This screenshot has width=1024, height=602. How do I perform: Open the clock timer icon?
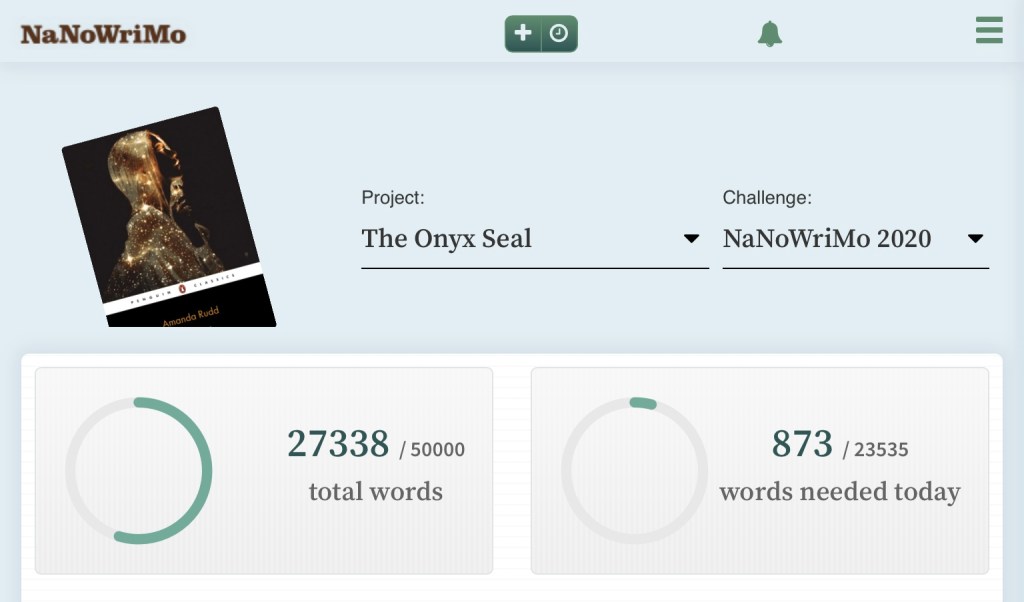pos(559,34)
